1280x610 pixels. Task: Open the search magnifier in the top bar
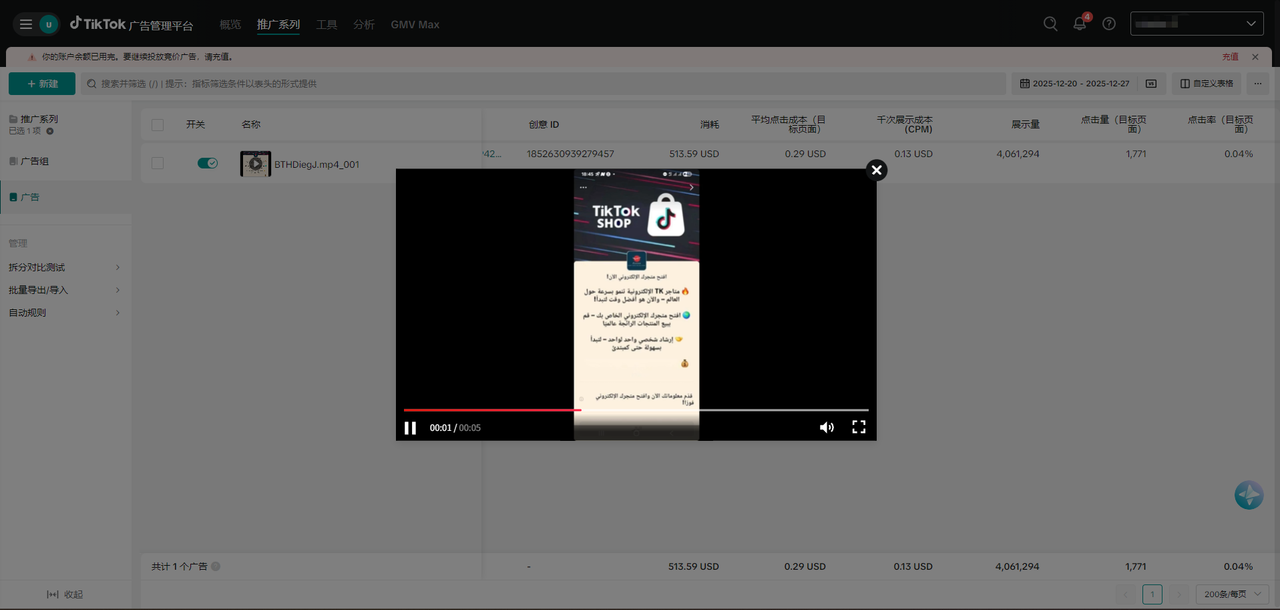point(1050,24)
